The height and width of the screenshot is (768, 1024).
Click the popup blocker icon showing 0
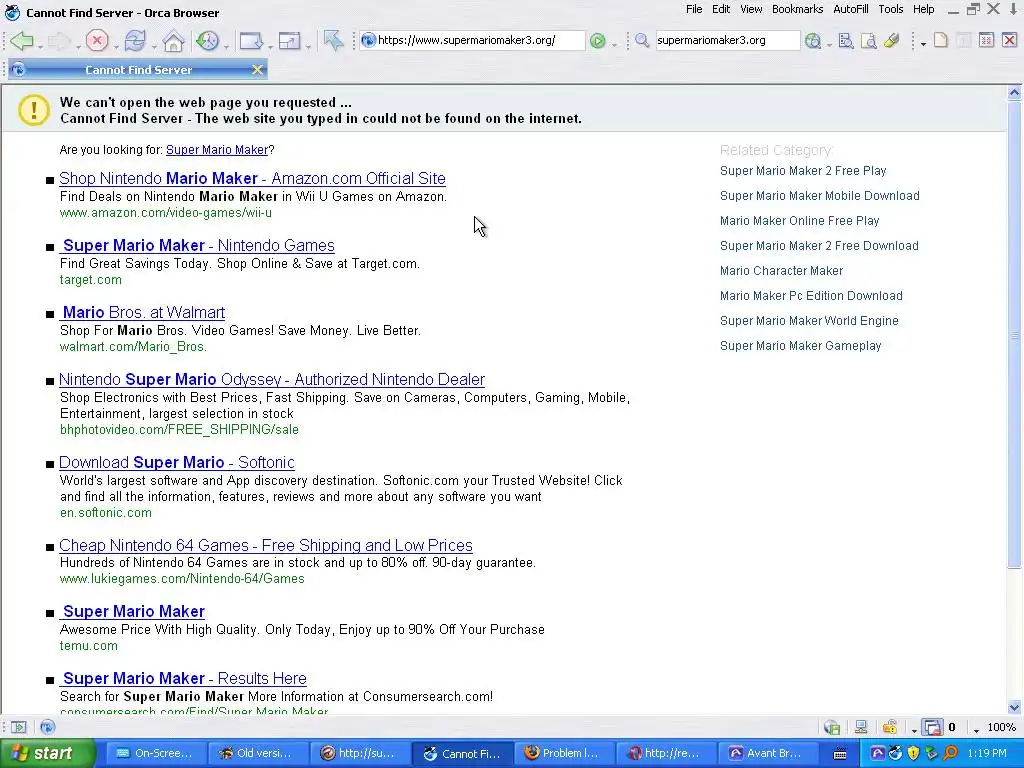933,727
